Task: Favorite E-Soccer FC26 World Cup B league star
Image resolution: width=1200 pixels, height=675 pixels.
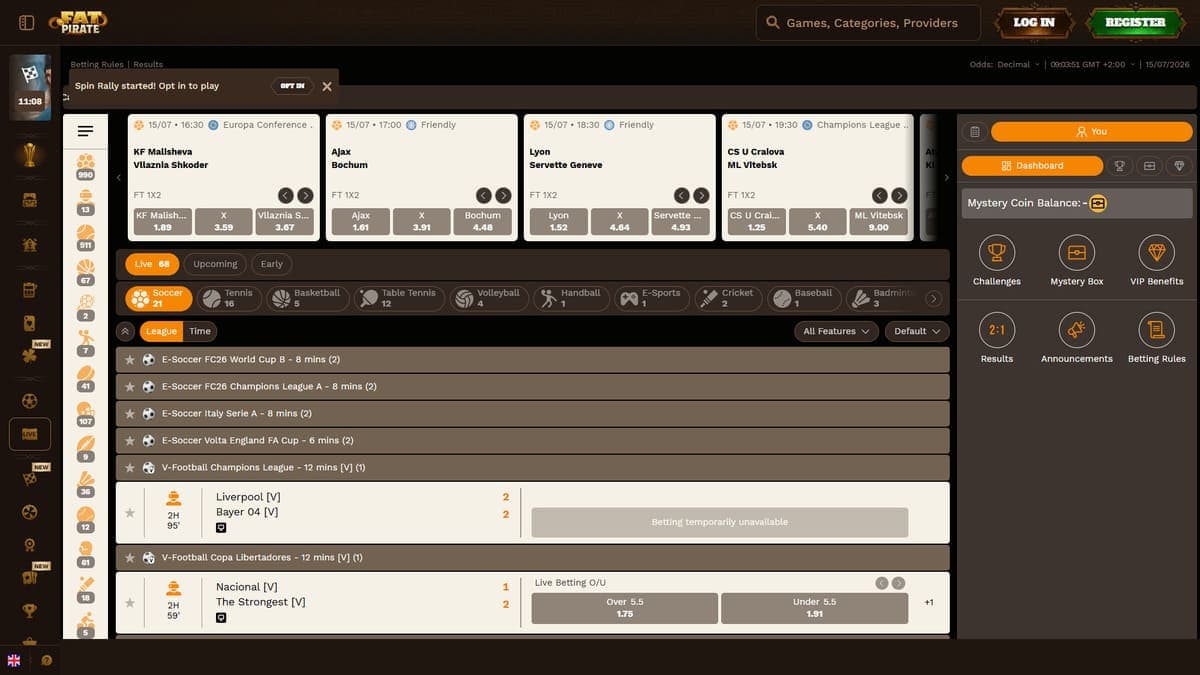Action: coord(129,360)
